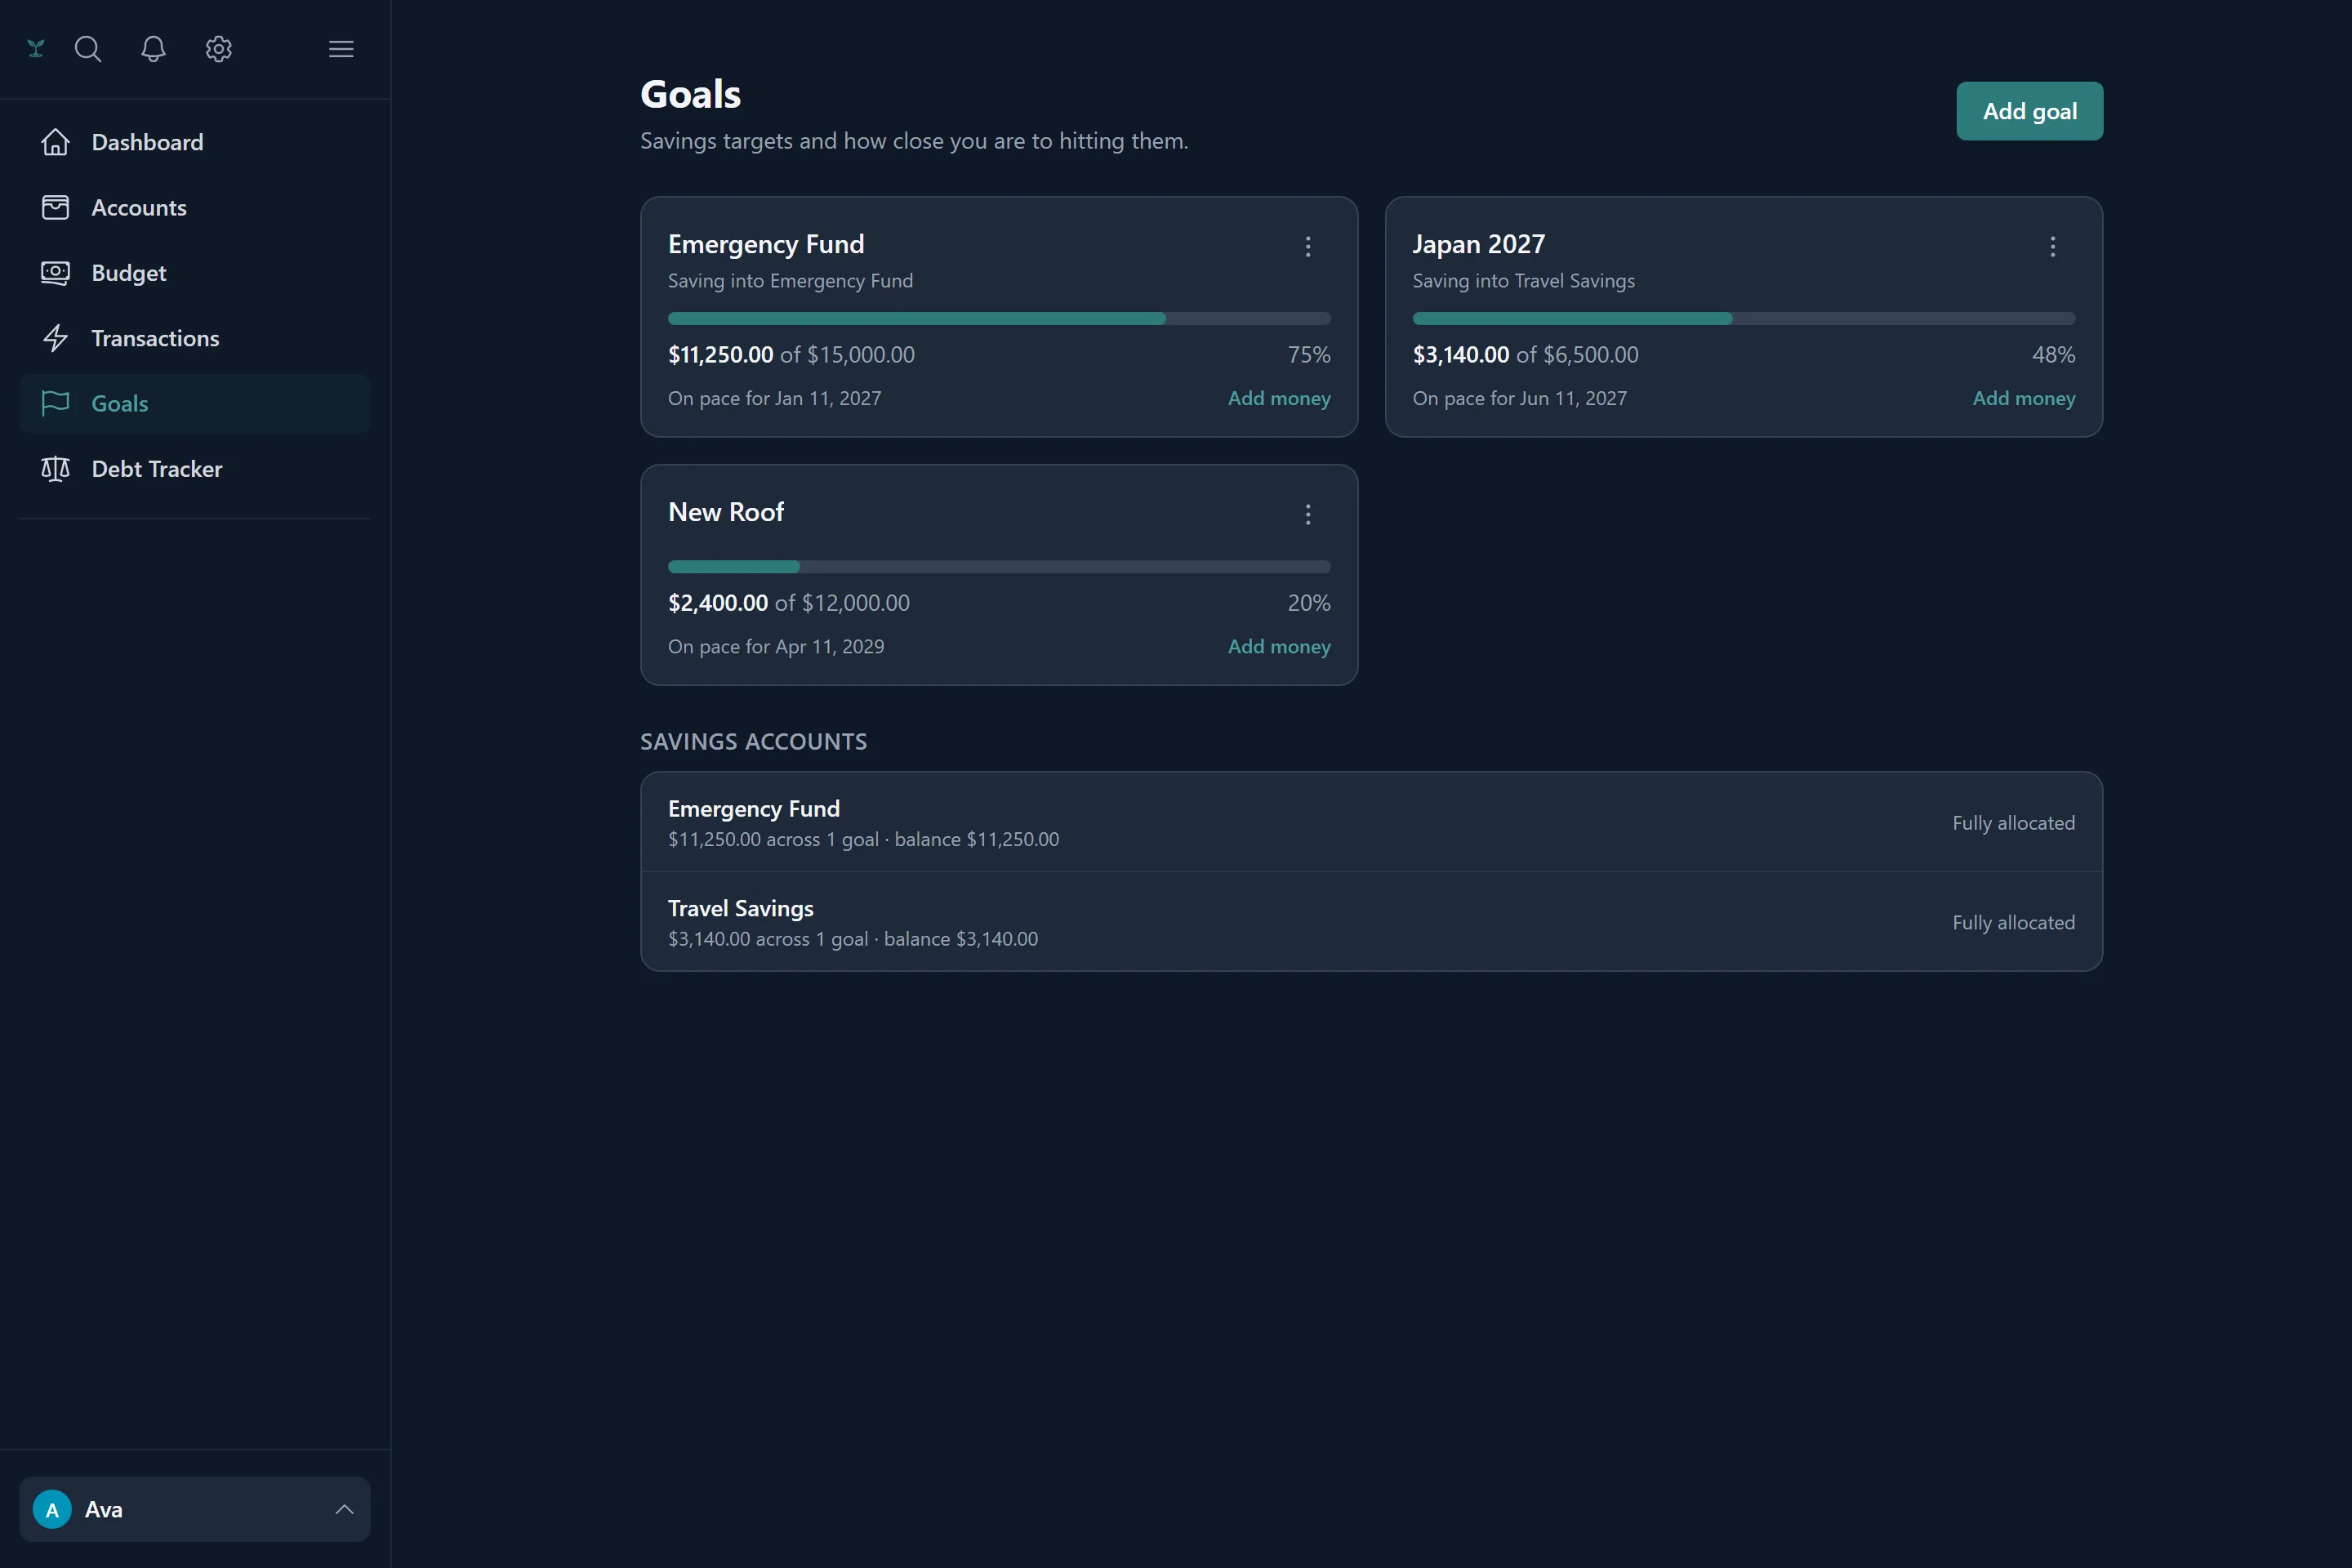The width and height of the screenshot is (2352, 1568).
Task: Click the SAVINGS ACCOUNTS section heading
Action: point(753,741)
